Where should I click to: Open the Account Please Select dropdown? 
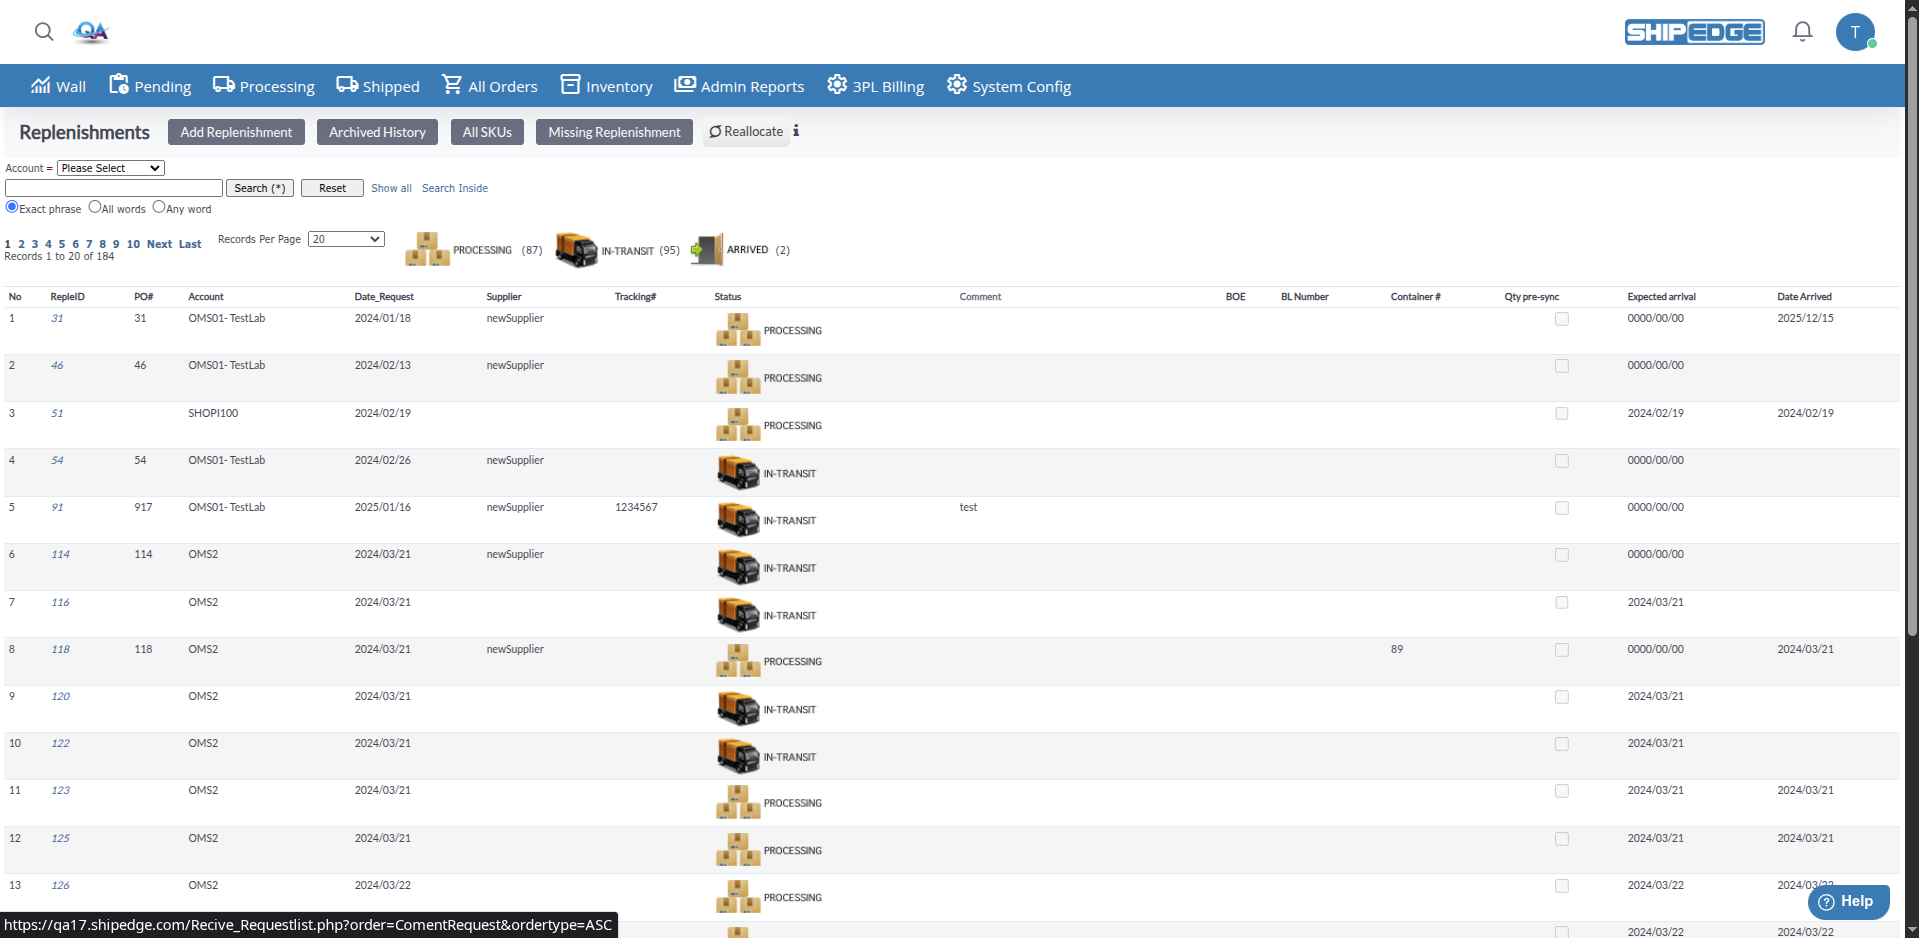tap(110, 167)
